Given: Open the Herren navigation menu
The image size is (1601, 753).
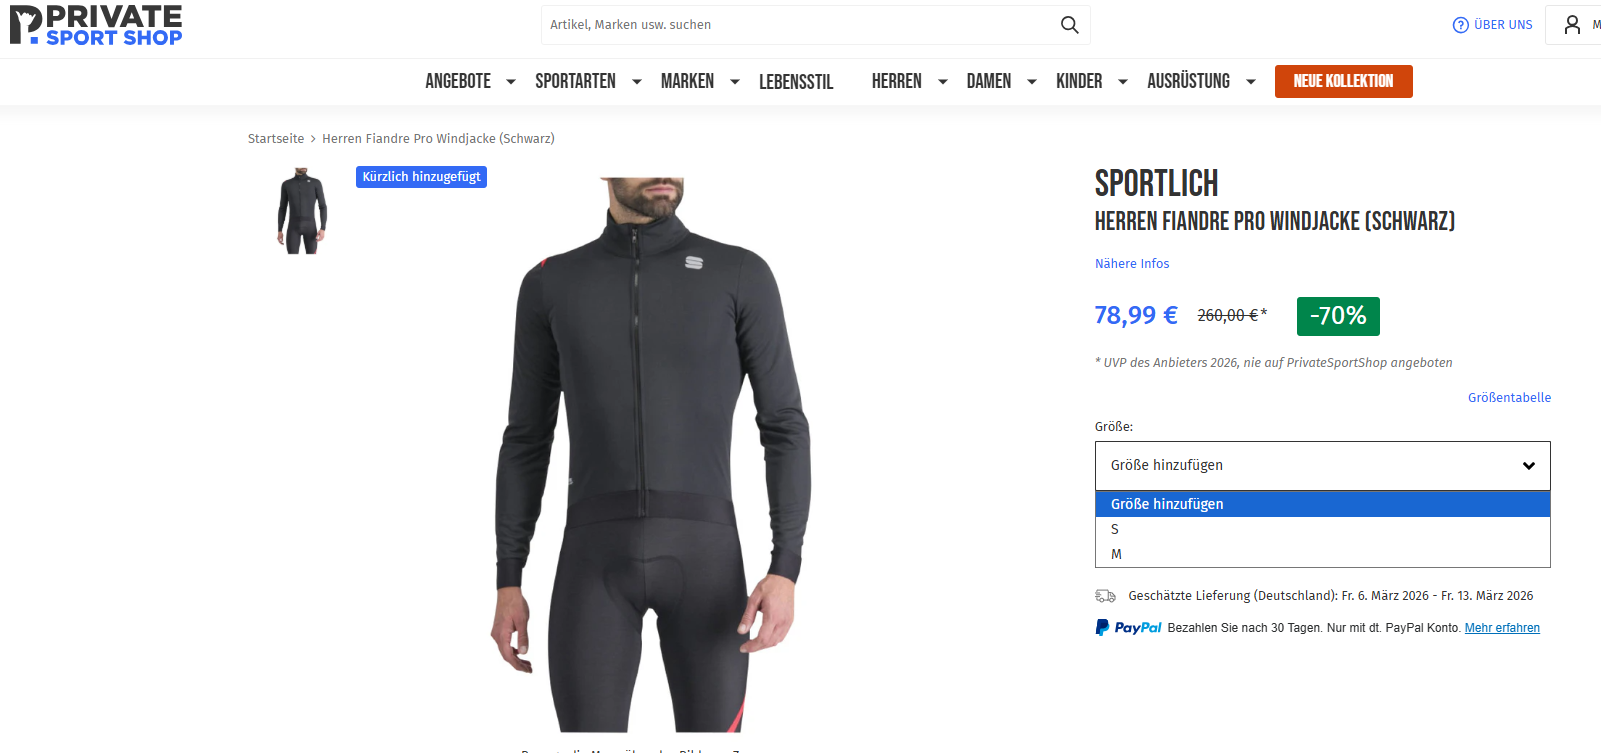Looking at the screenshot, I should pos(896,82).
